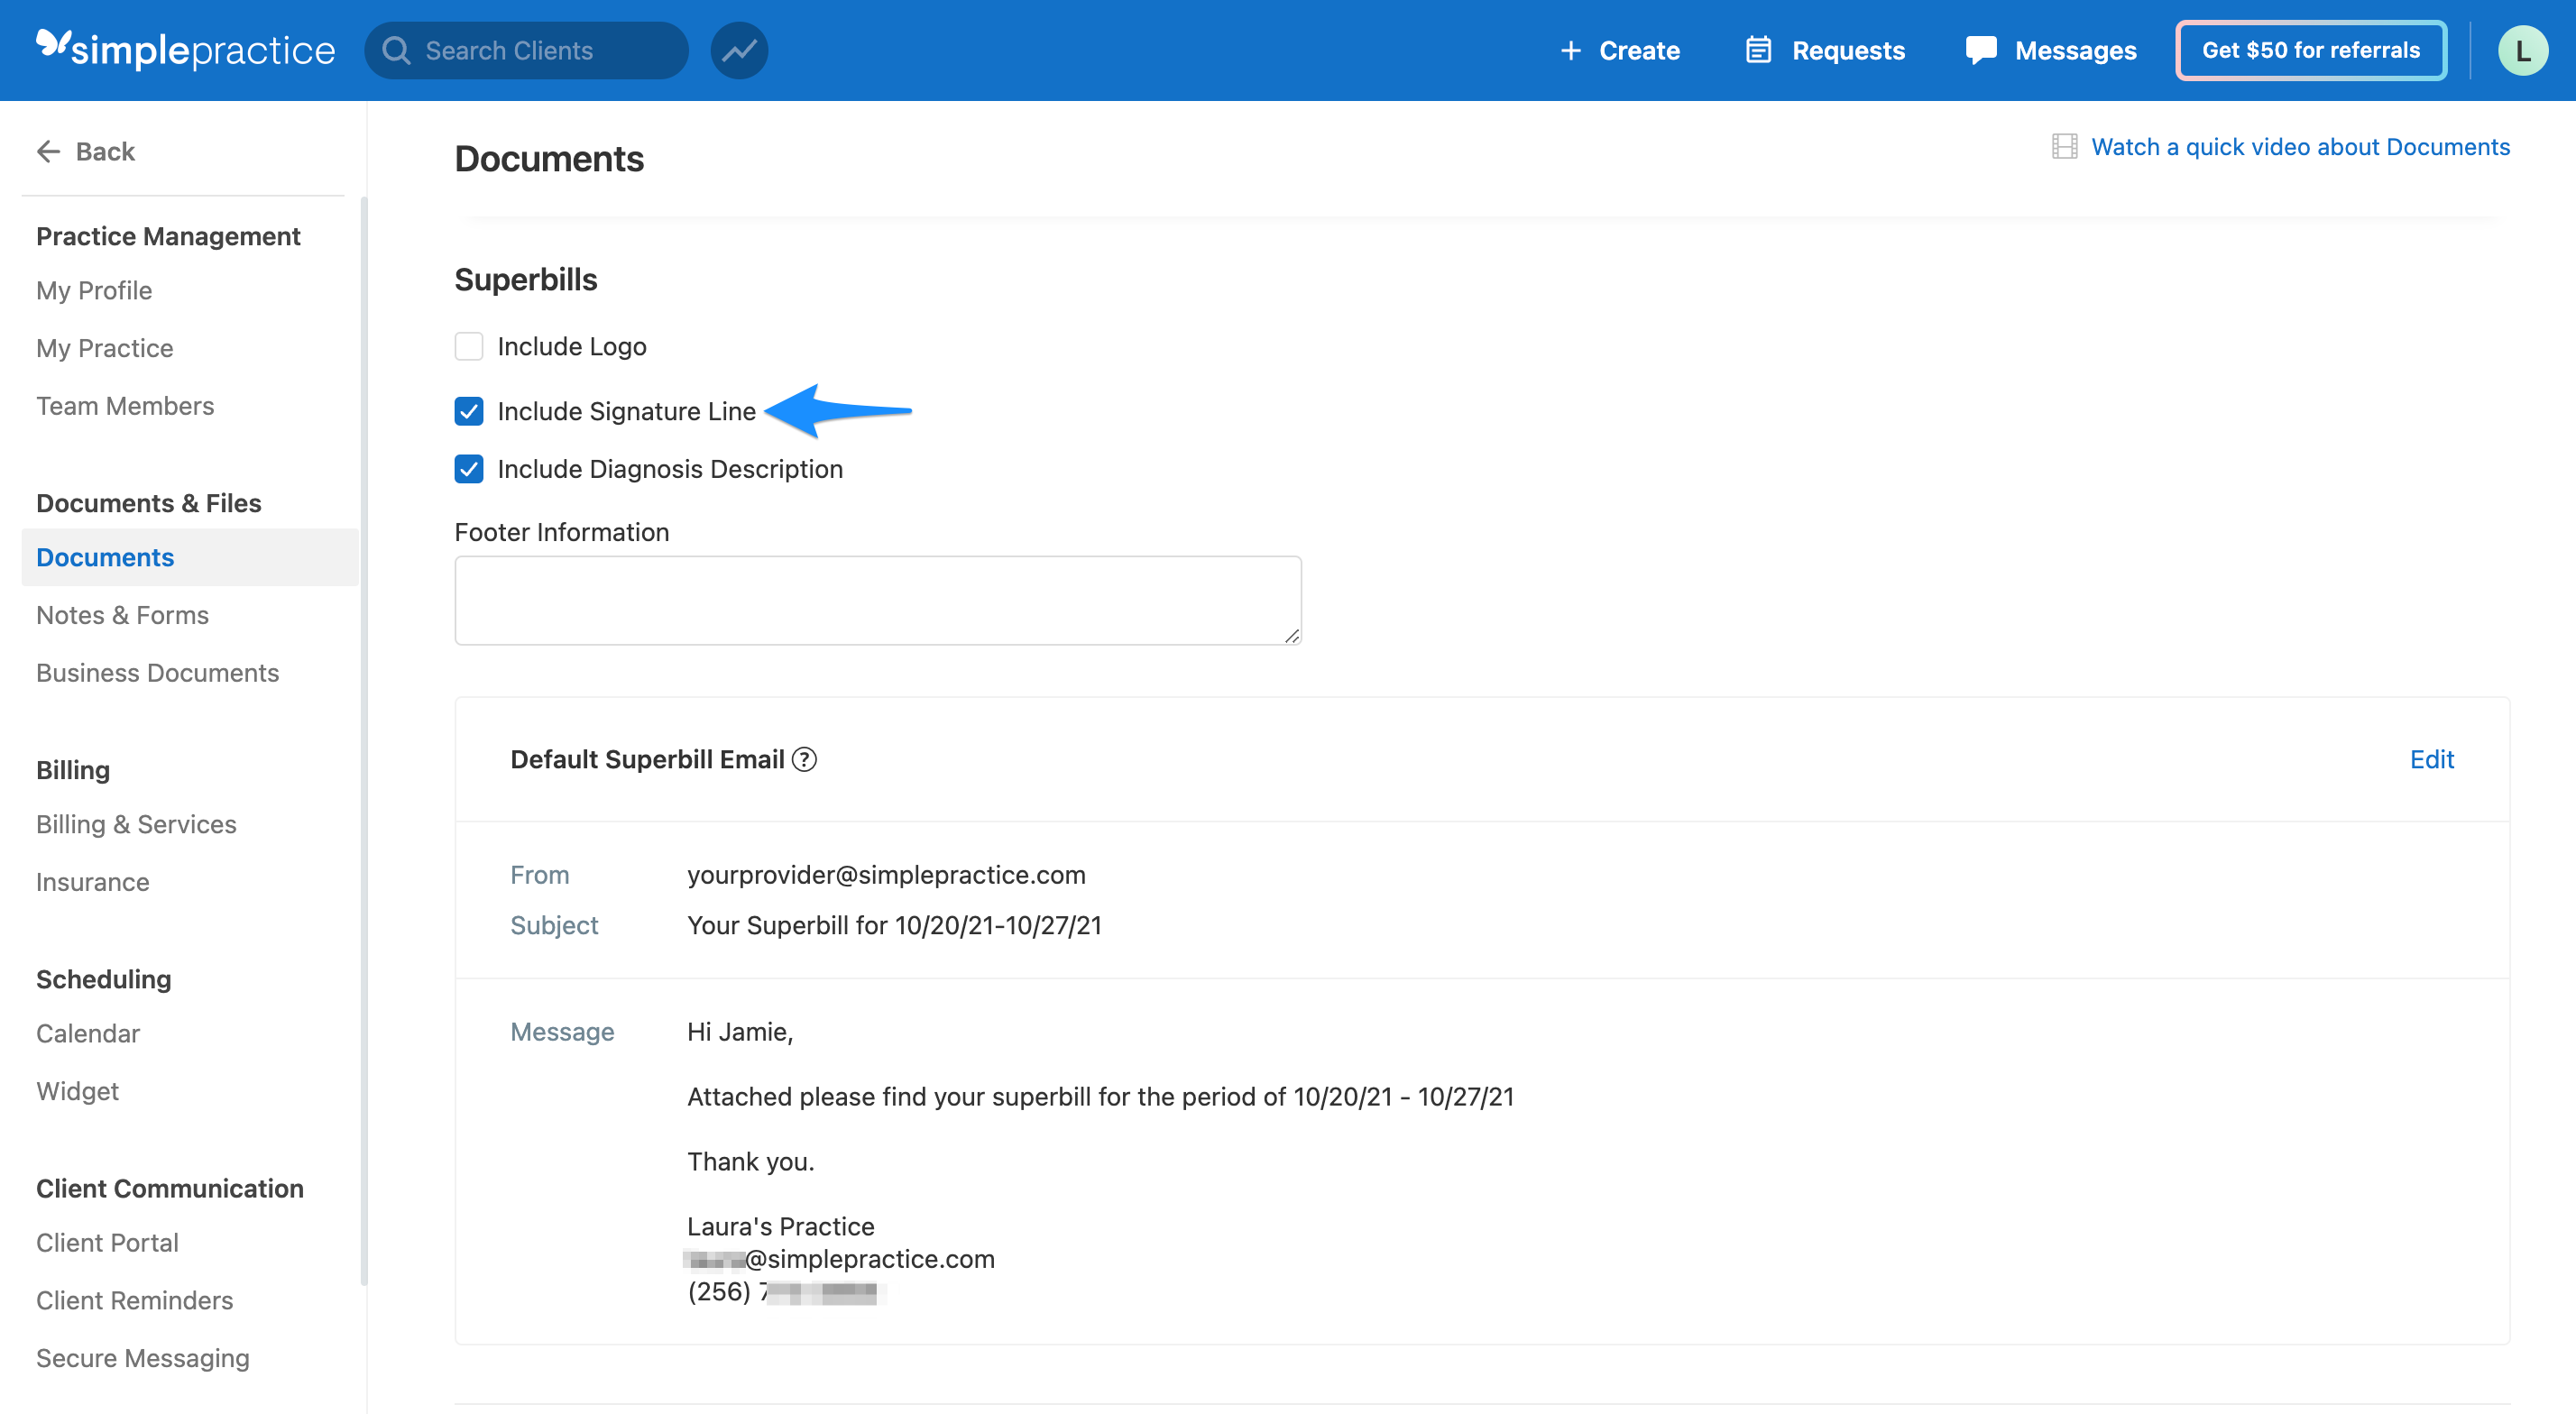This screenshot has height=1414, width=2576.
Task: Click inside the Footer Information text area
Action: click(x=878, y=599)
